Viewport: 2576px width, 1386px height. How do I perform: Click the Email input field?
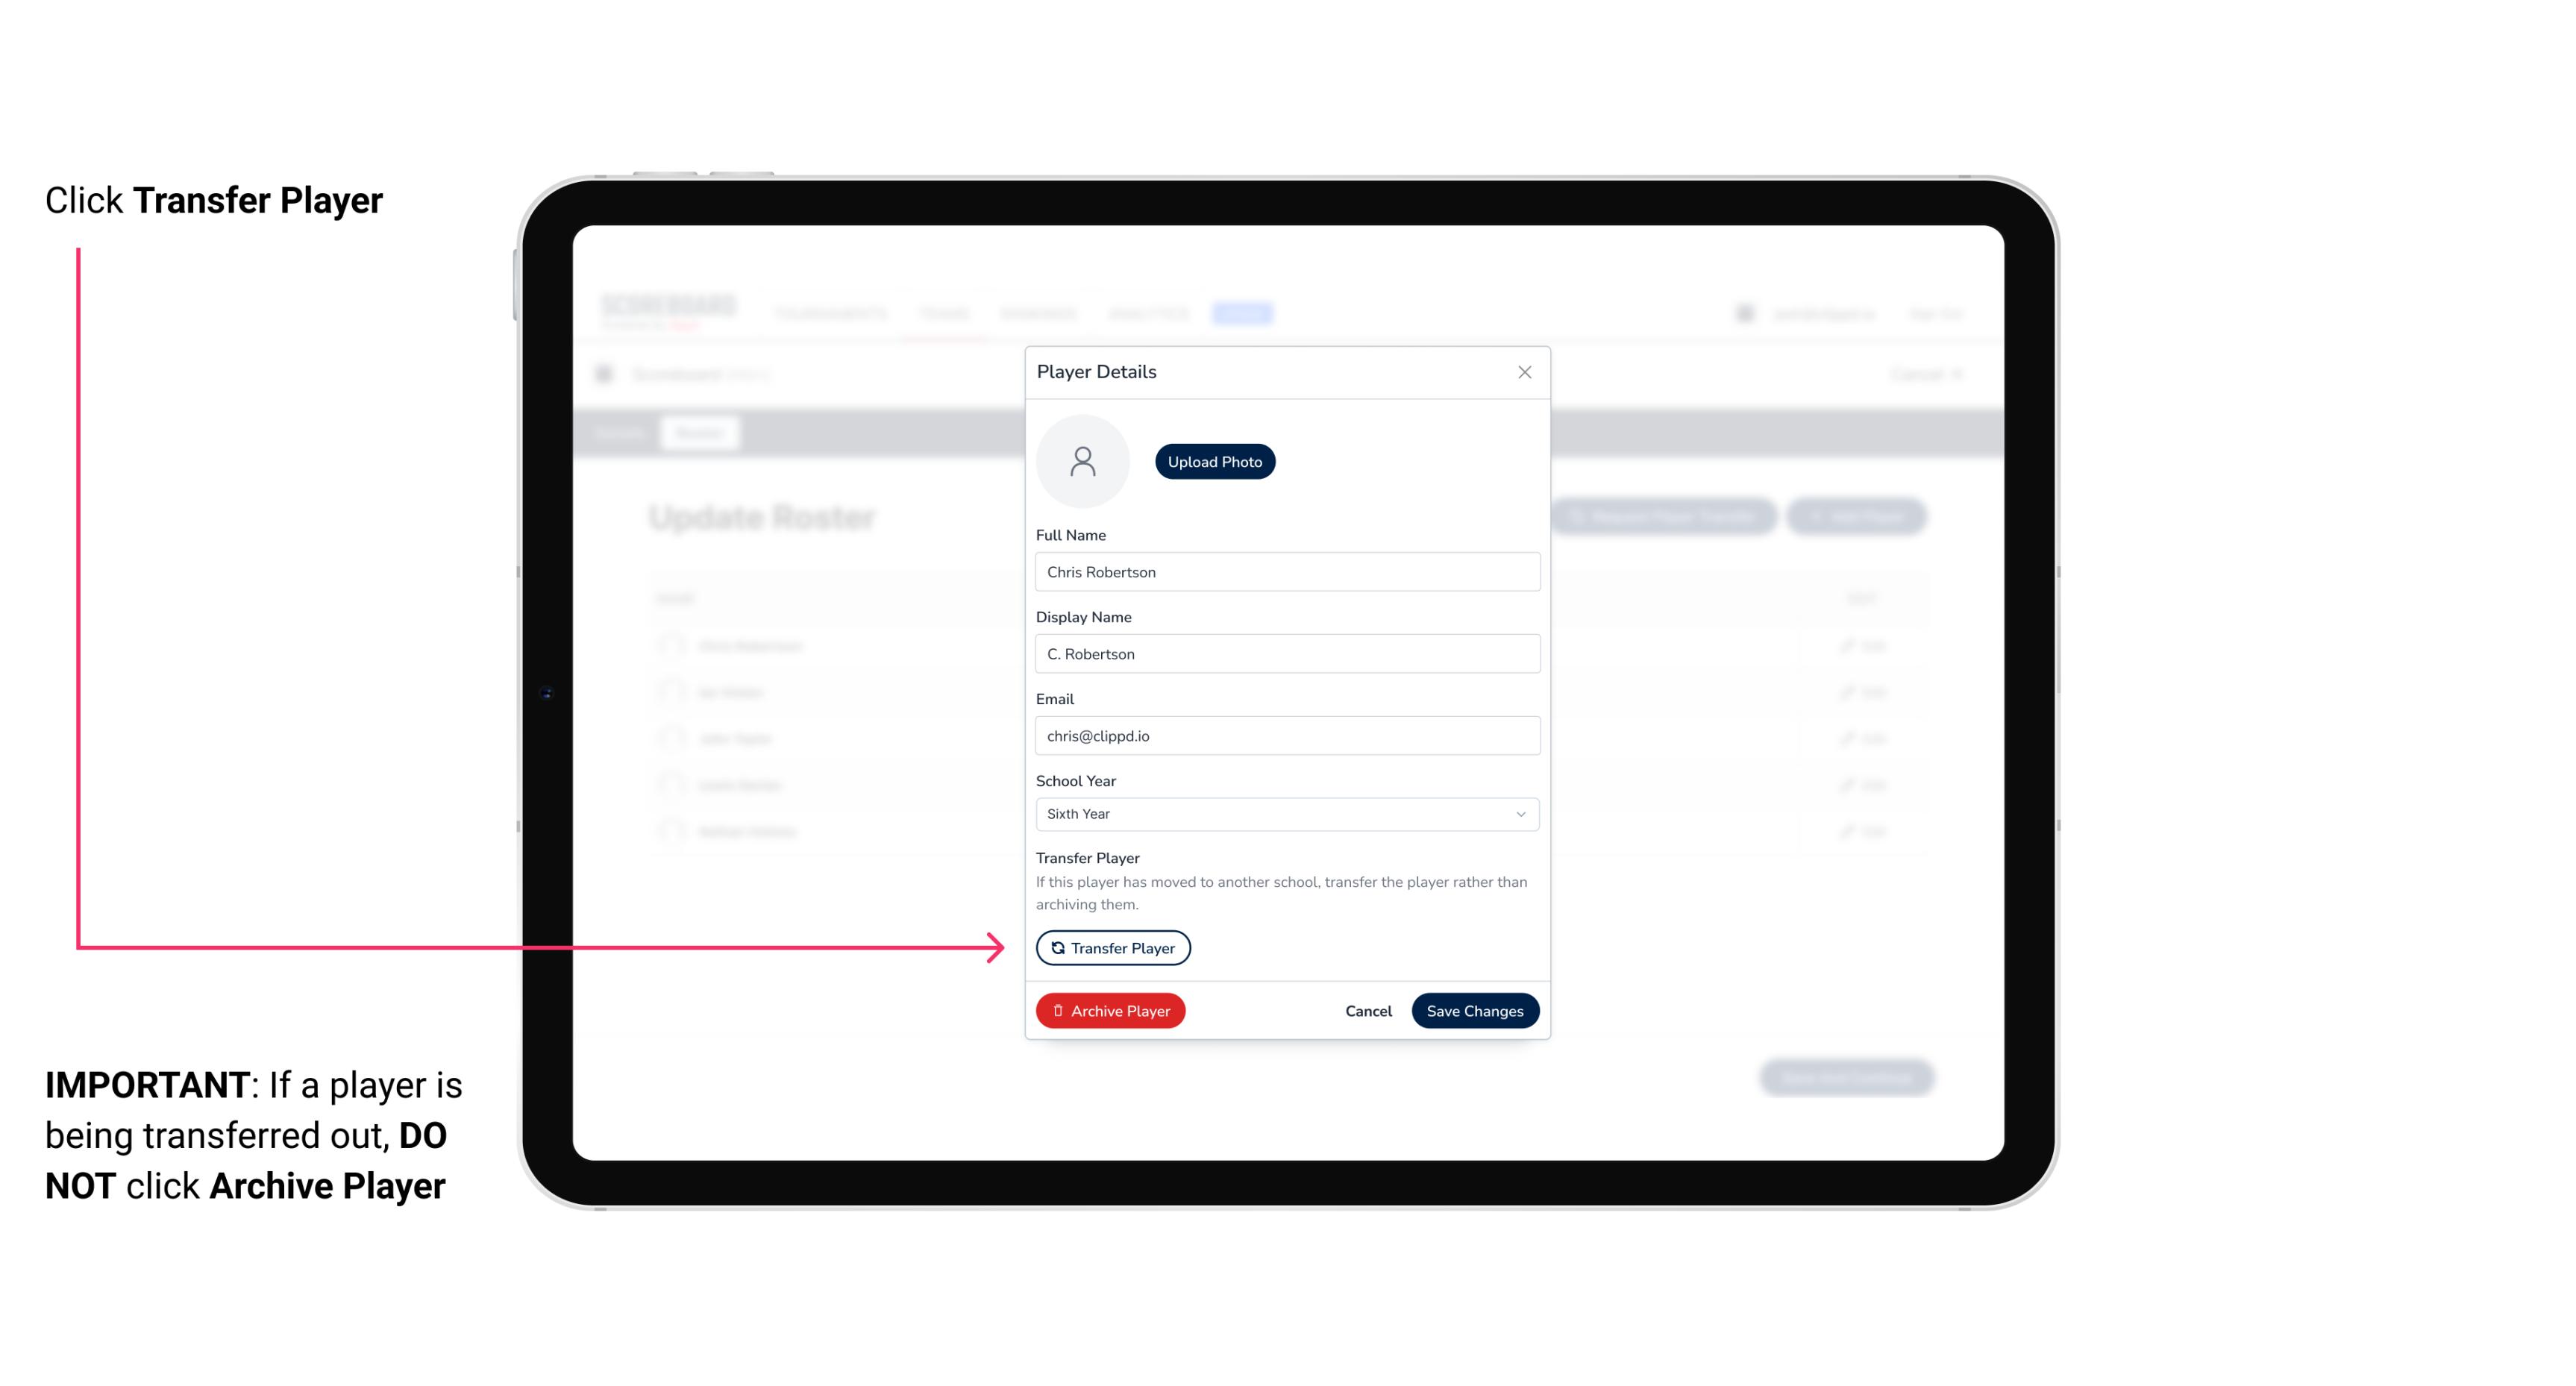click(1285, 734)
